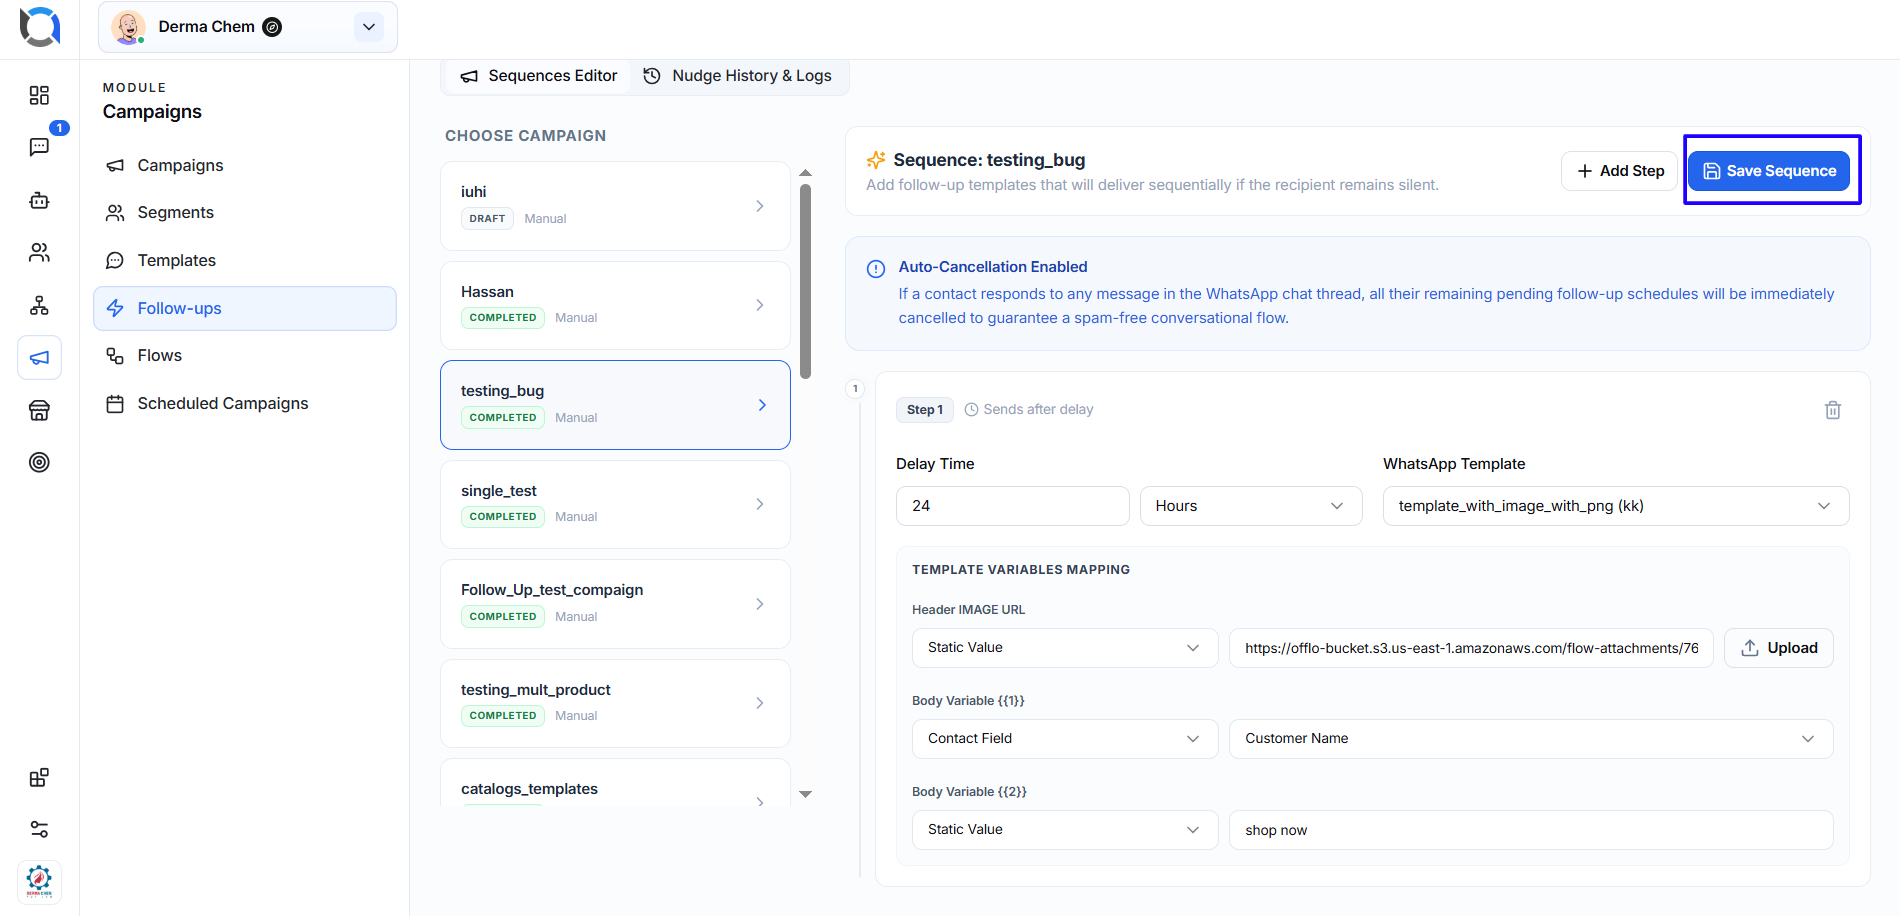Screen dimensions: 1900x916
Task: Open Body Variable {{1}} Contact Field dropdown
Action: pos(1065,739)
